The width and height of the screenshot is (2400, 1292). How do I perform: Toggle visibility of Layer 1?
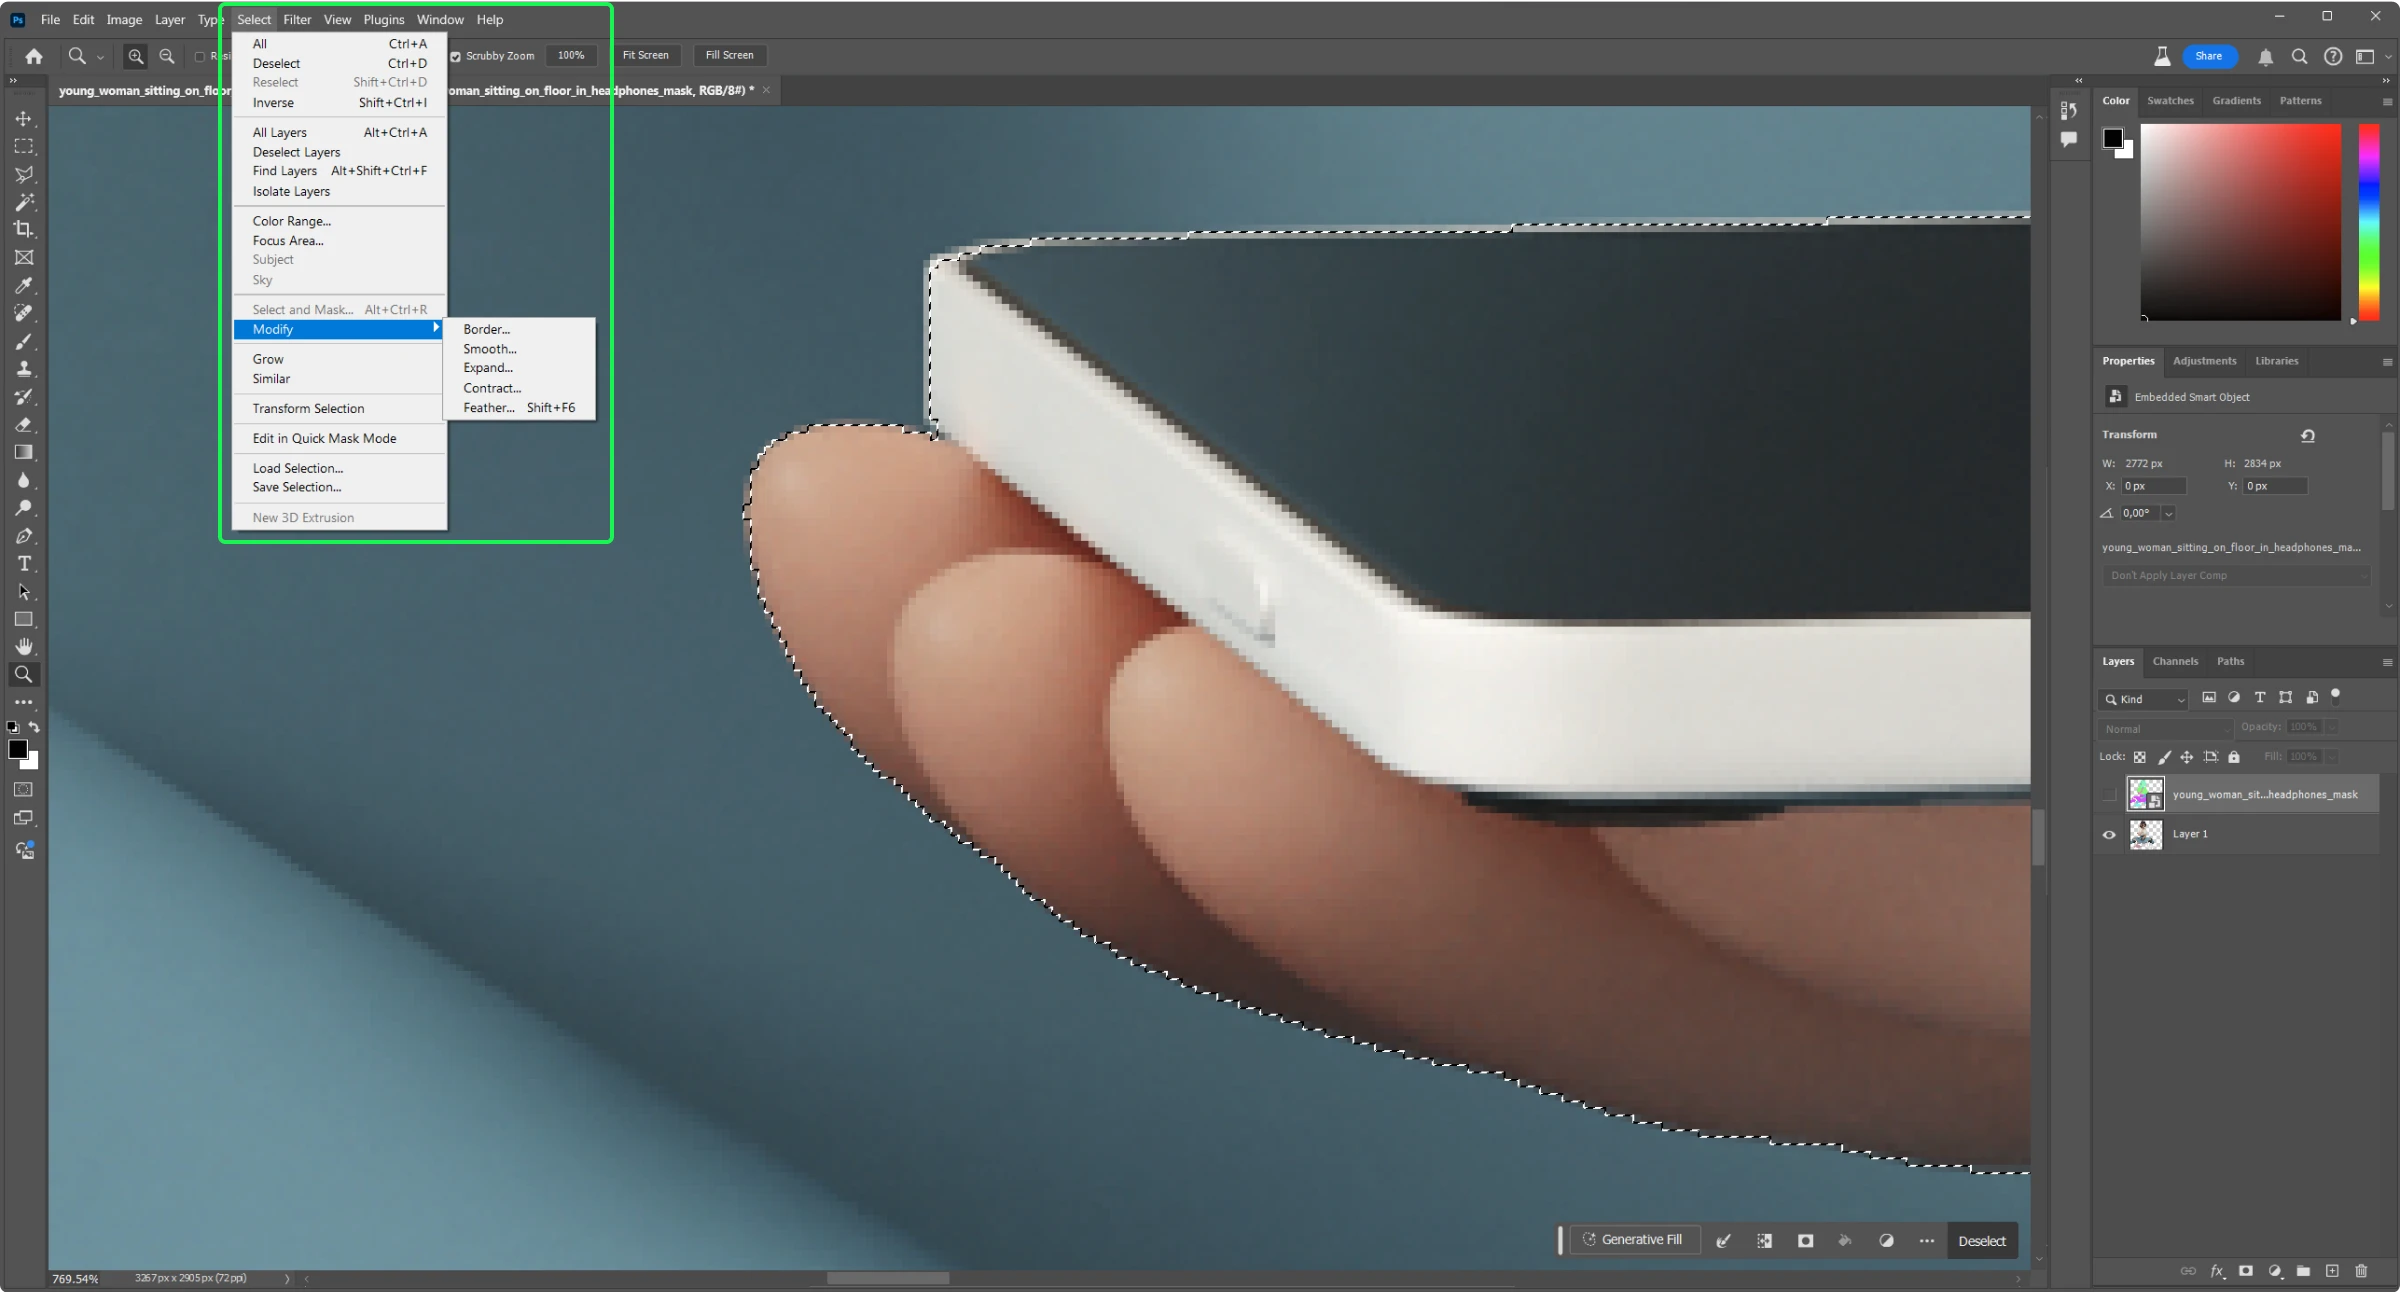coord(2109,834)
